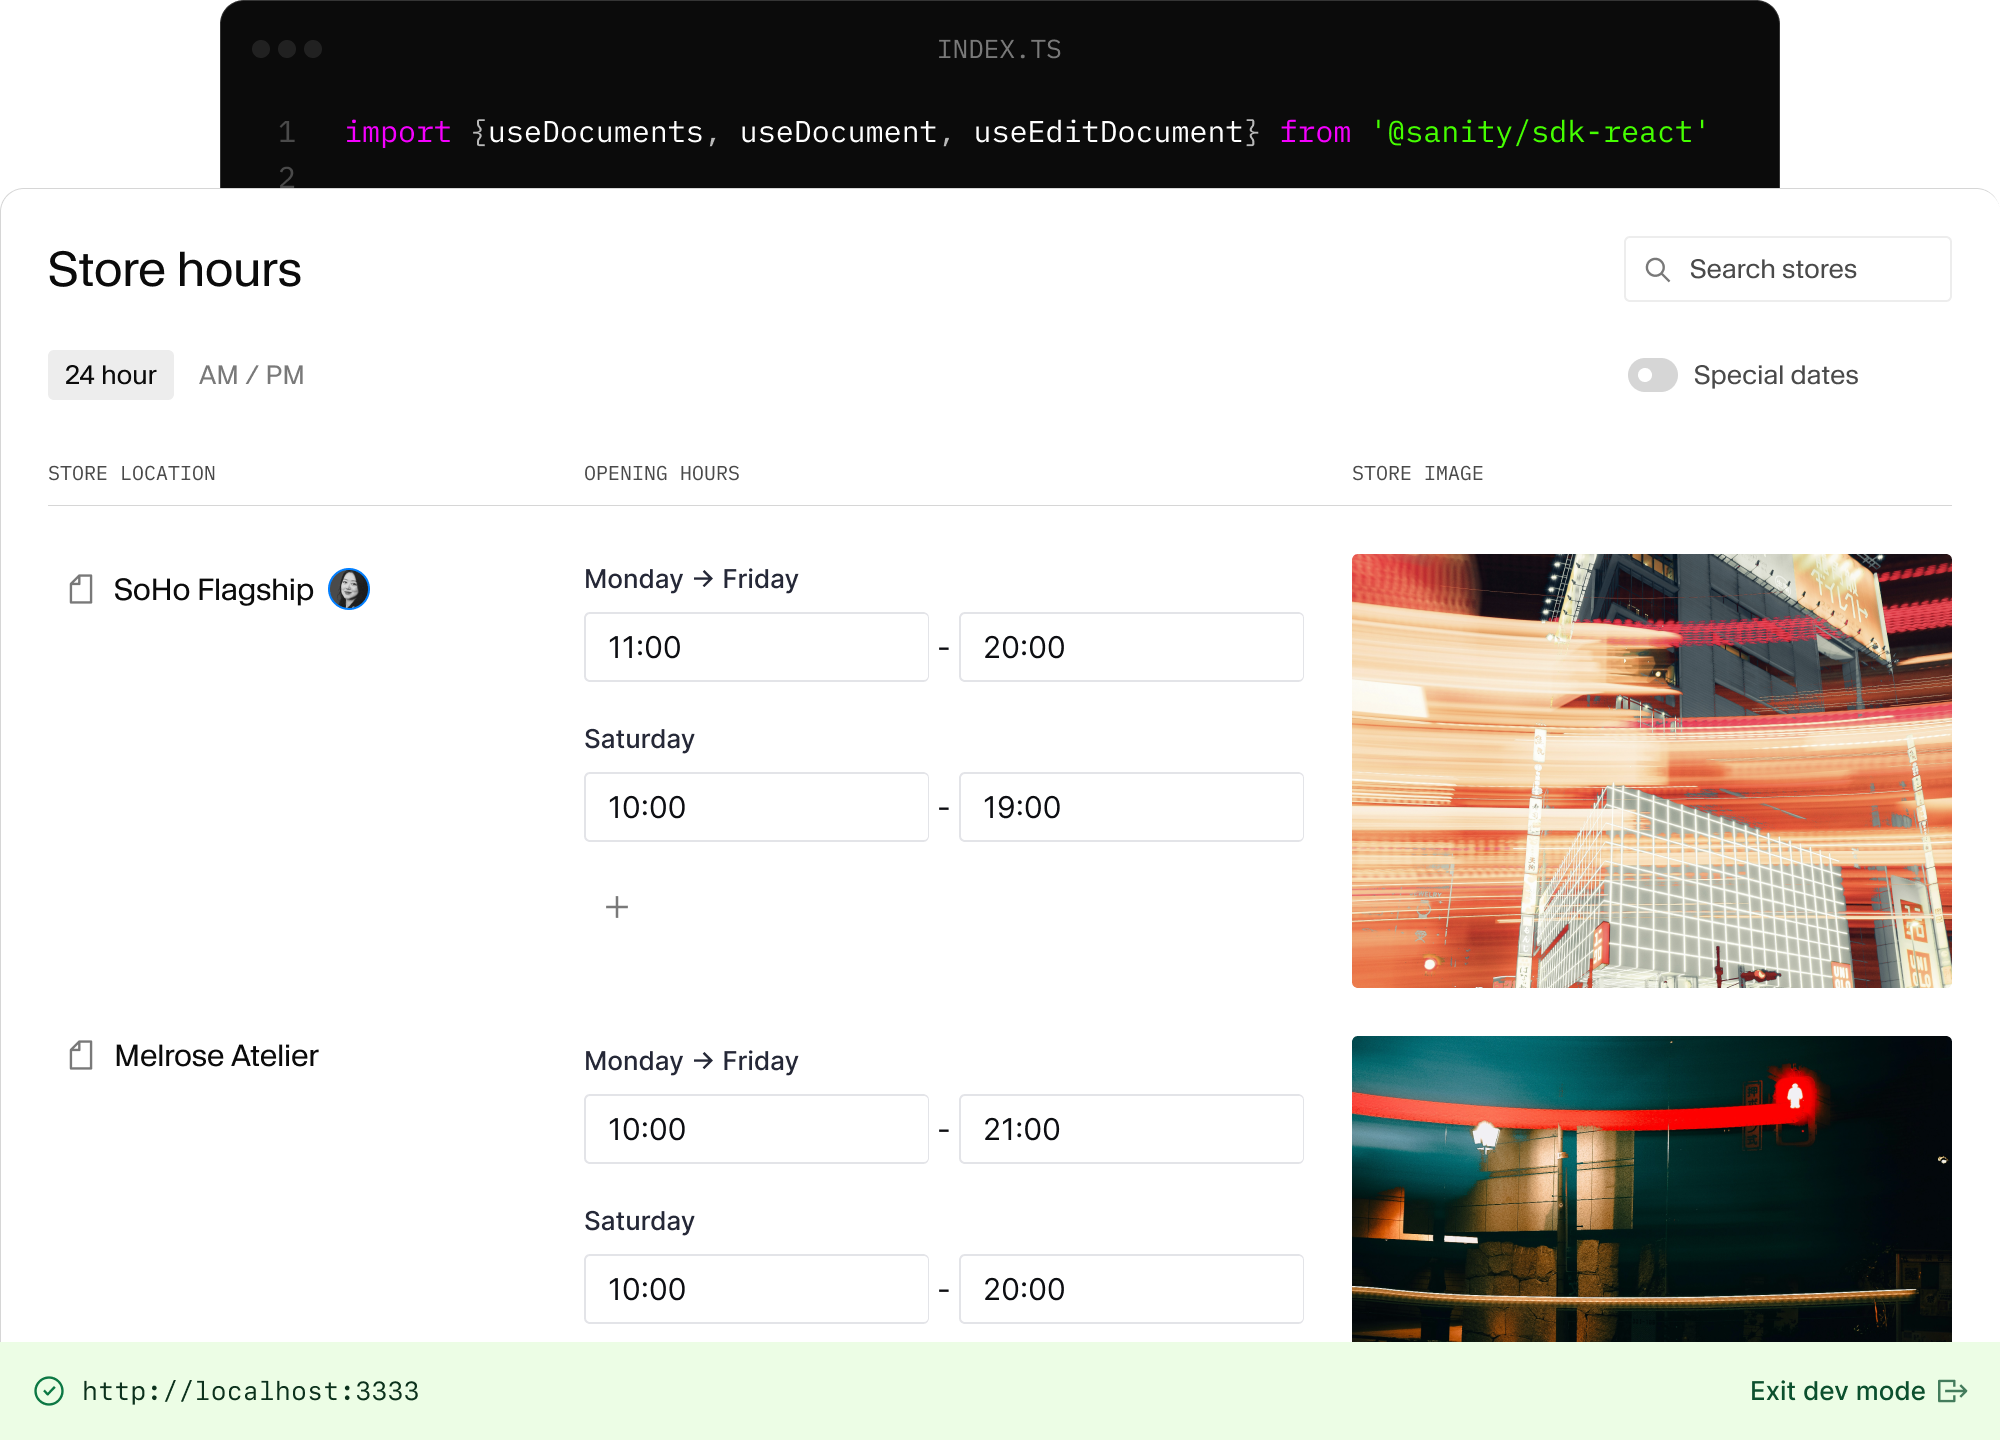
Task: Click Melrose Atelier Saturday label
Action: (x=639, y=1221)
